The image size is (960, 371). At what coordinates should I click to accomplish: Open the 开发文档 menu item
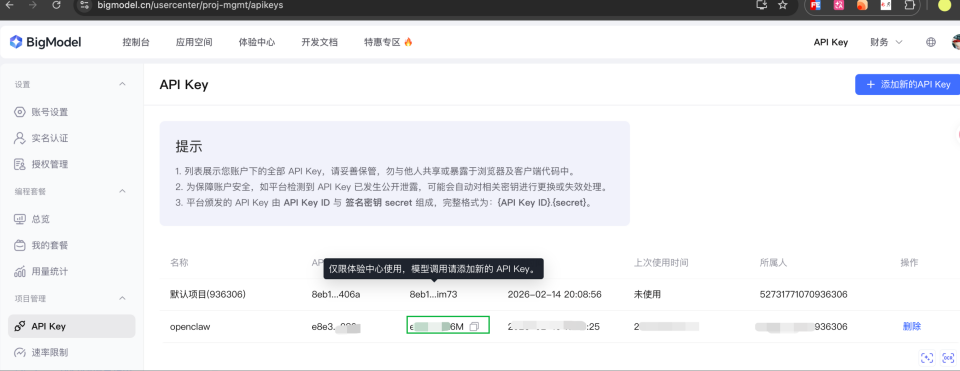(x=320, y=42)
